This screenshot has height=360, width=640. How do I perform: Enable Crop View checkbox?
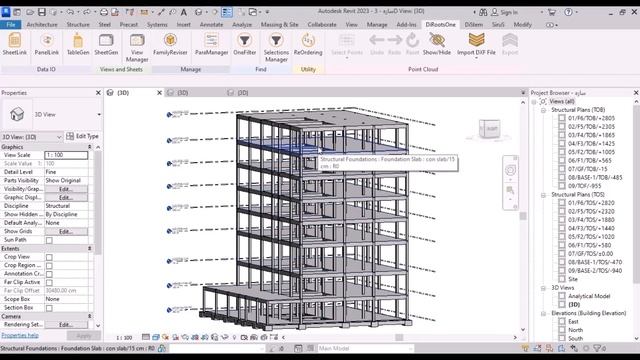[x=49, y=257]
